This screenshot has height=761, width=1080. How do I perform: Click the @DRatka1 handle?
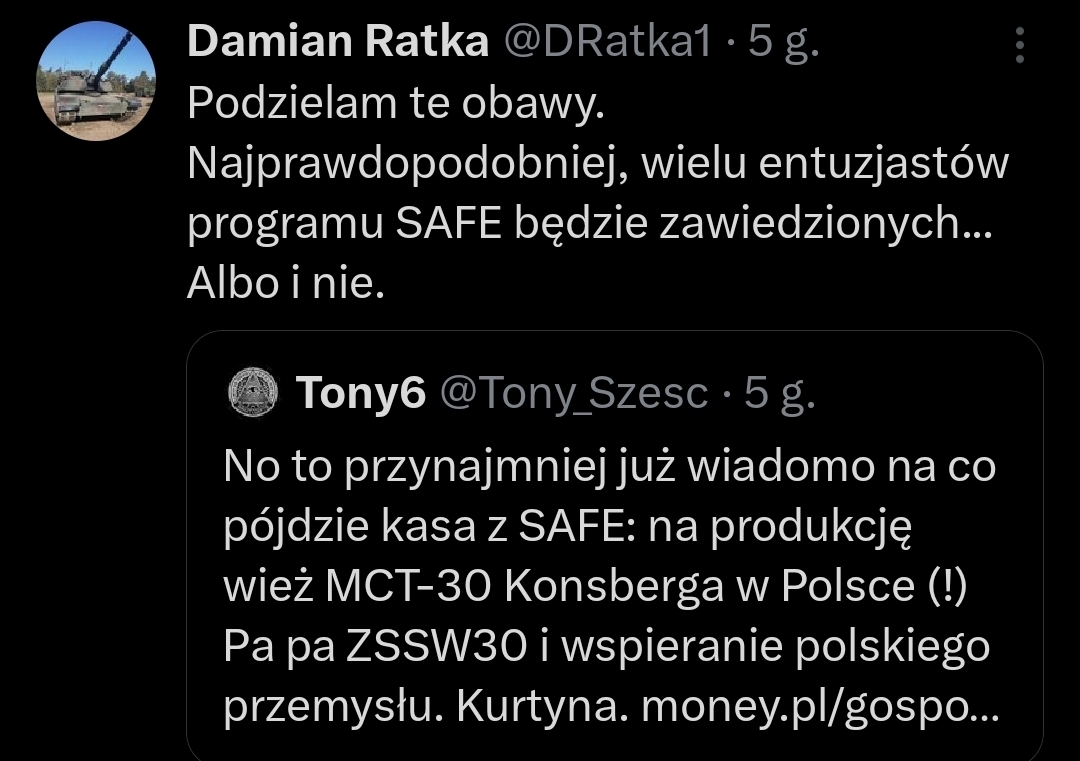pyautogui.click(x=606, y=42)
